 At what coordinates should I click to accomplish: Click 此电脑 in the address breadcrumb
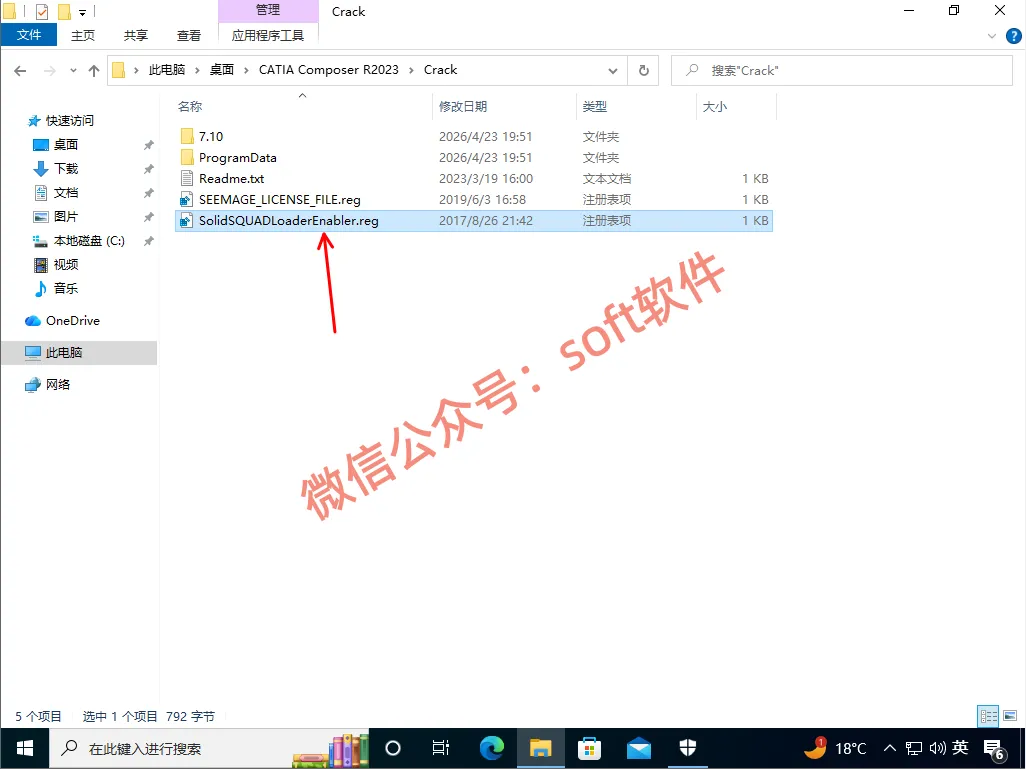point(166,70)
